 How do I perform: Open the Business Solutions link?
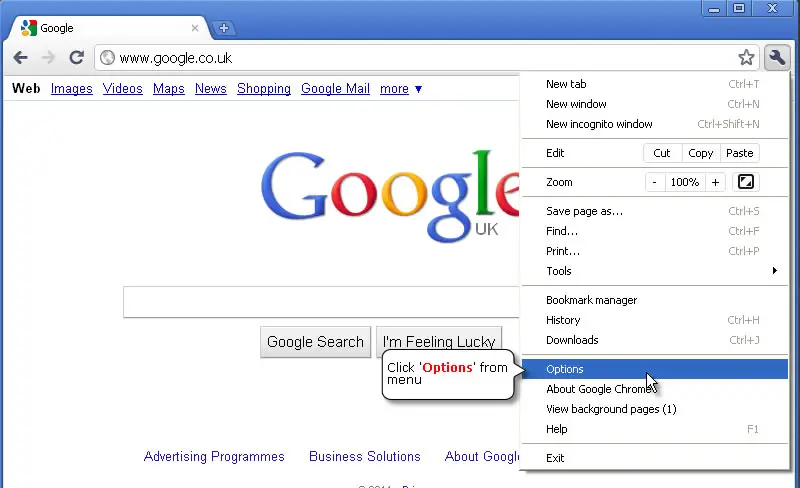click(364, 456)
